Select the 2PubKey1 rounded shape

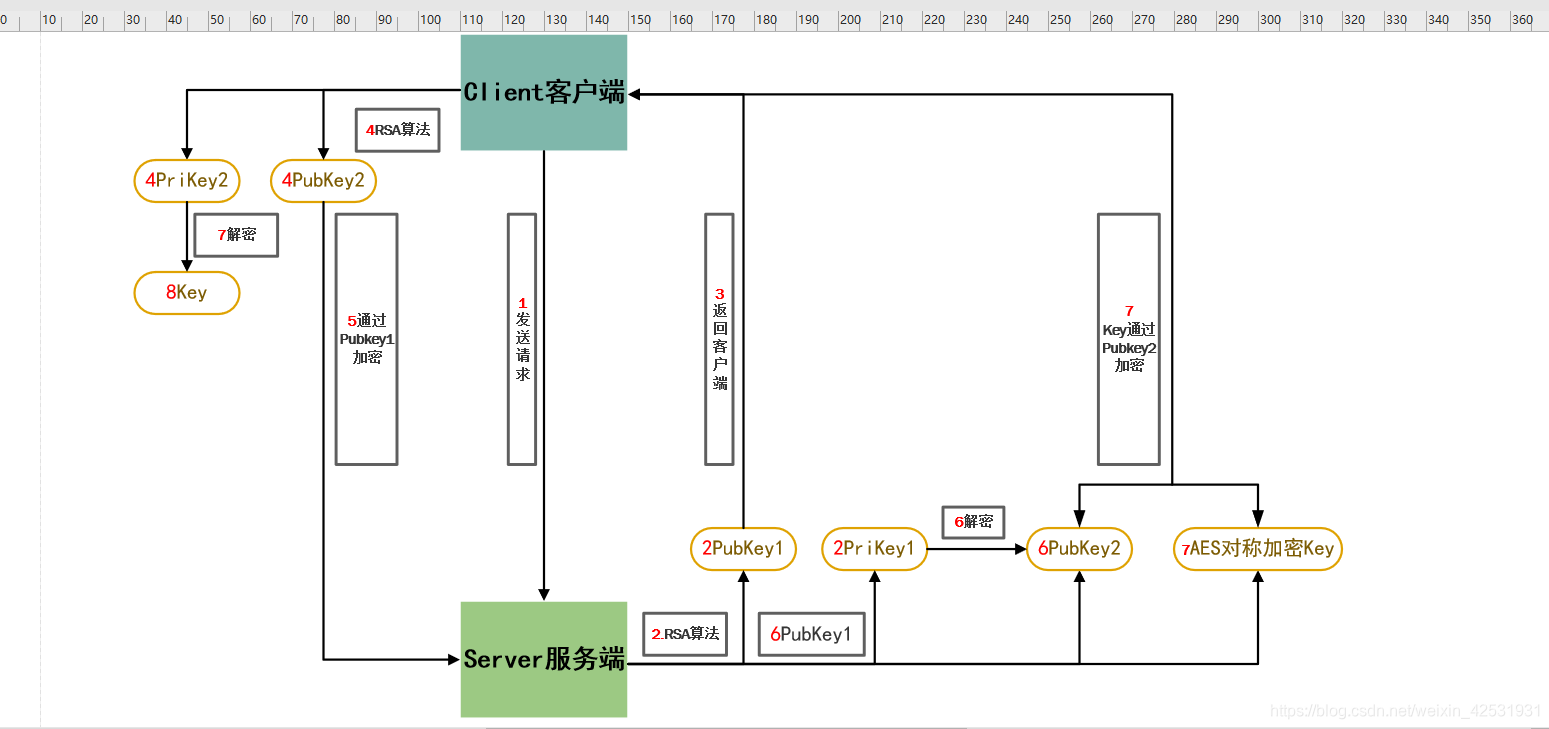(743, 549)
